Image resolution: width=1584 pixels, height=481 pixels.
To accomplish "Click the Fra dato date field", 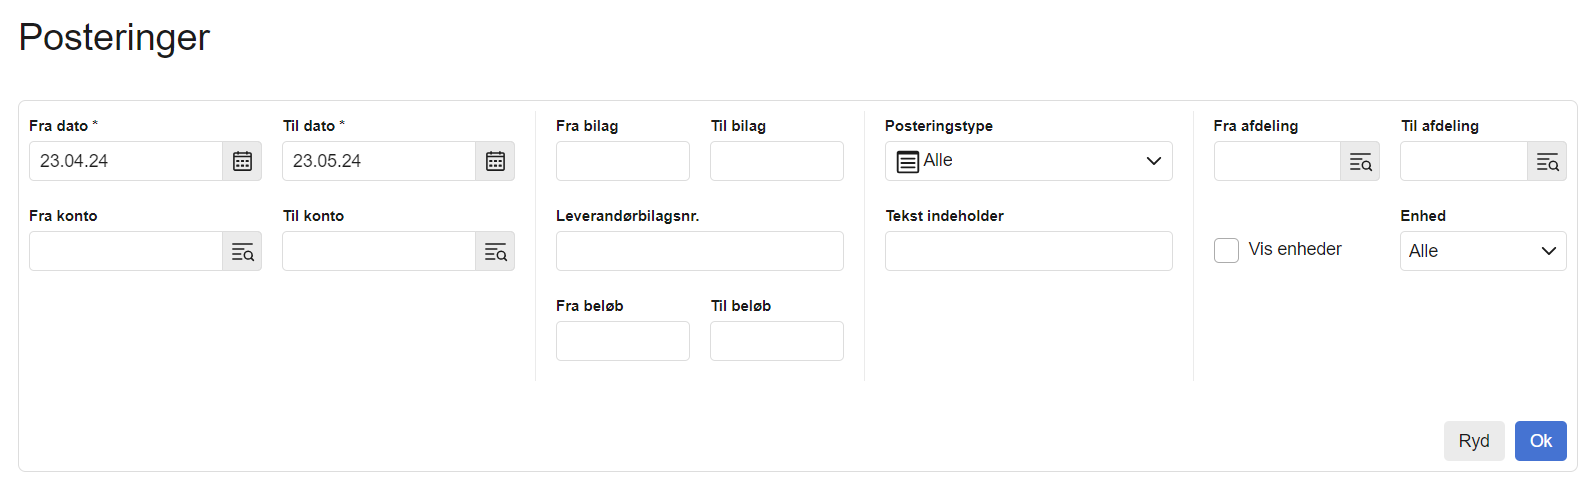I will 125,161.
